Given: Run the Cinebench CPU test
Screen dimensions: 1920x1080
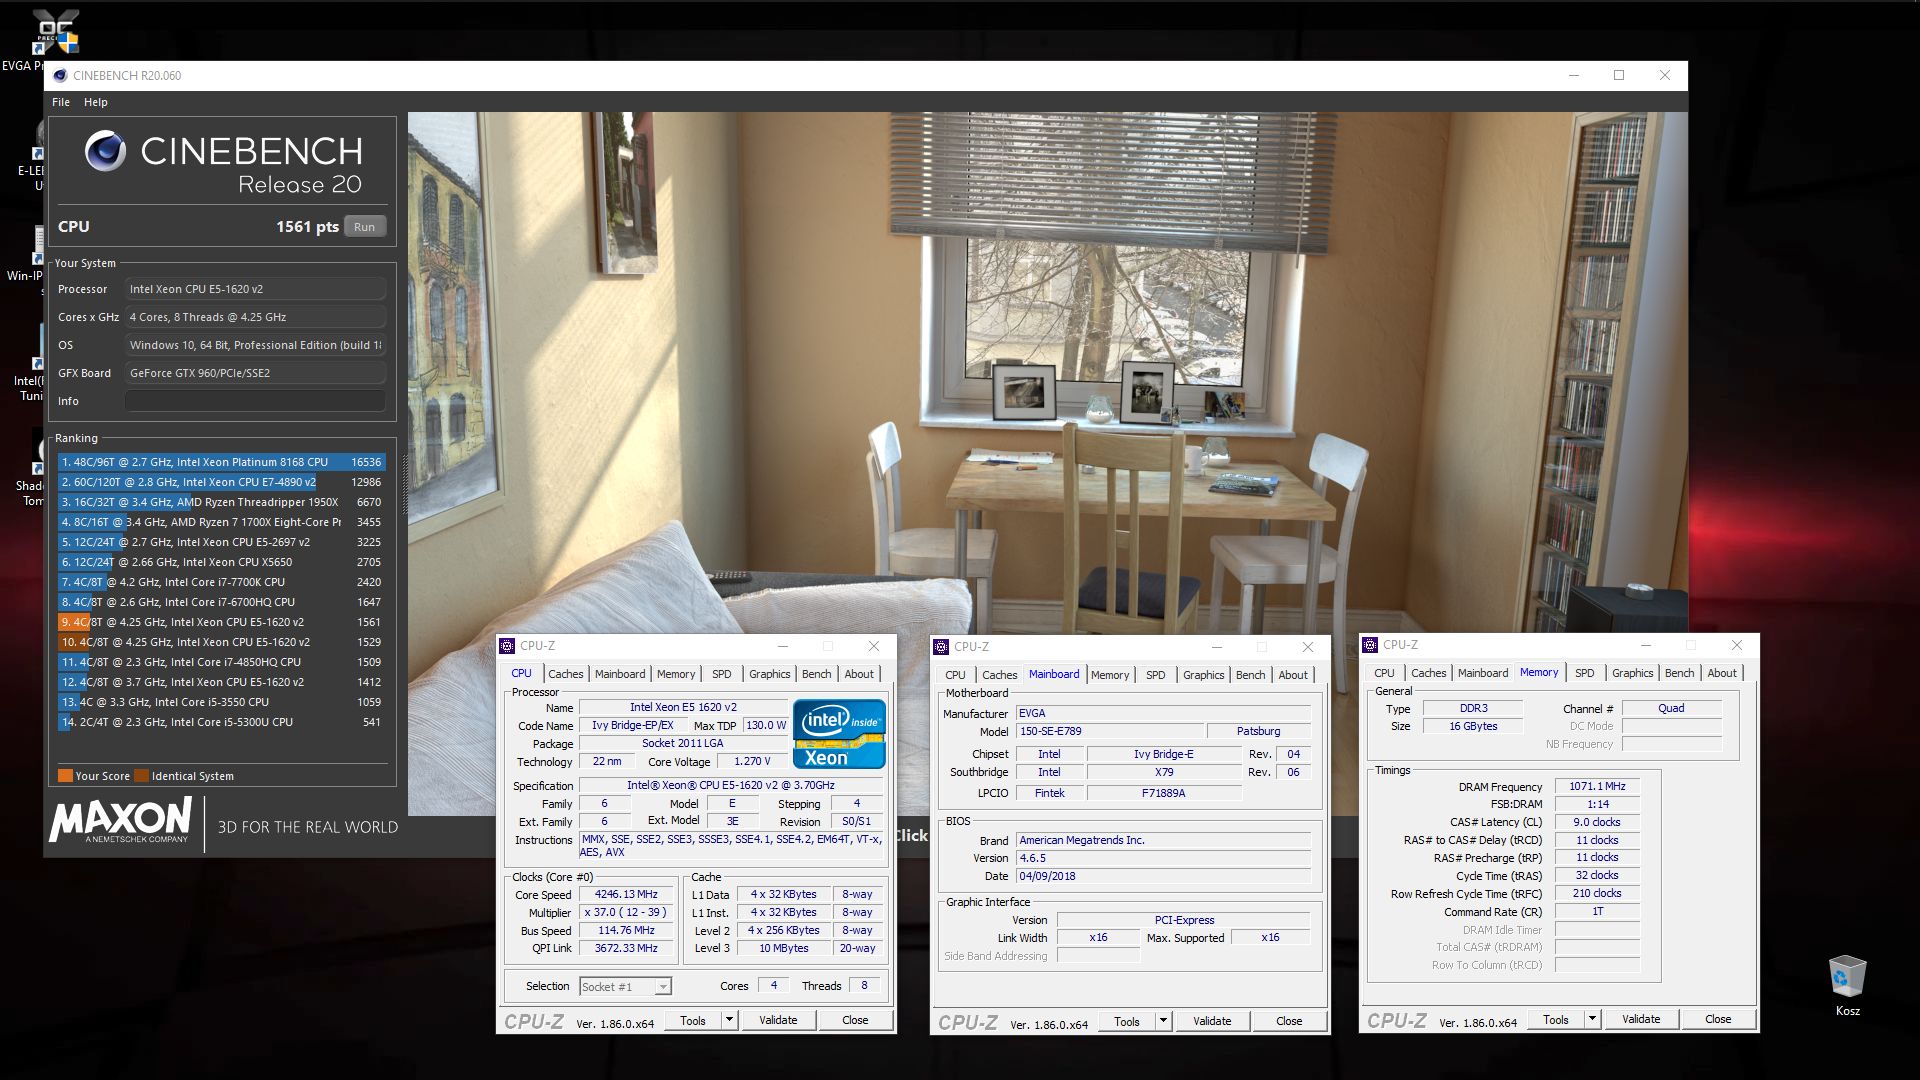Looking at the screenshot, I should 364,227.
